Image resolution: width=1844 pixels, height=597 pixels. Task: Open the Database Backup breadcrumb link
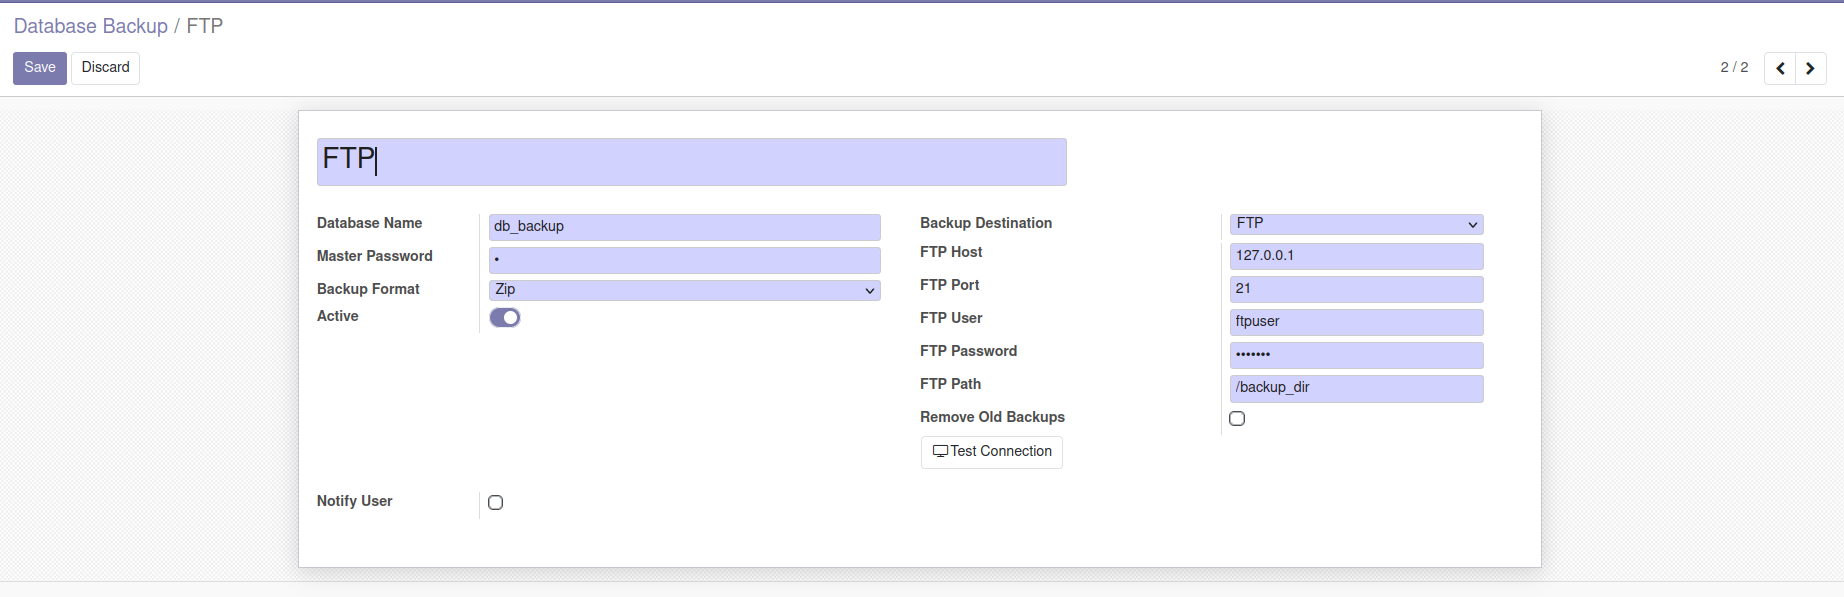(91, 26)
